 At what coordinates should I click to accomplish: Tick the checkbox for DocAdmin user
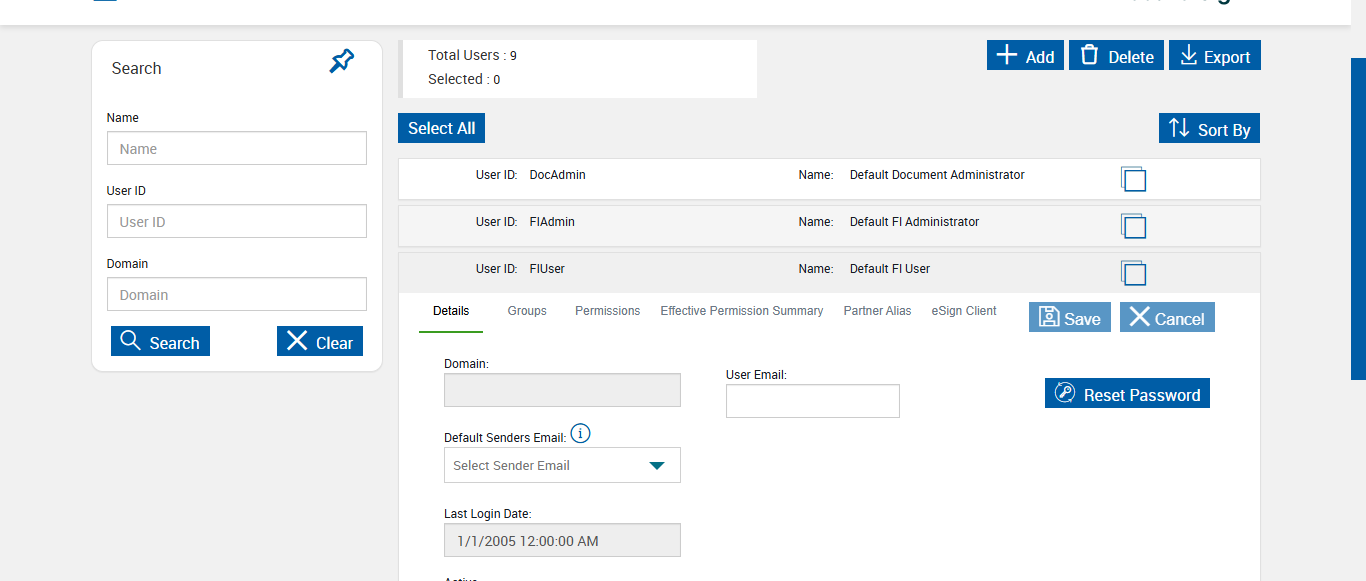[1134, 180]
